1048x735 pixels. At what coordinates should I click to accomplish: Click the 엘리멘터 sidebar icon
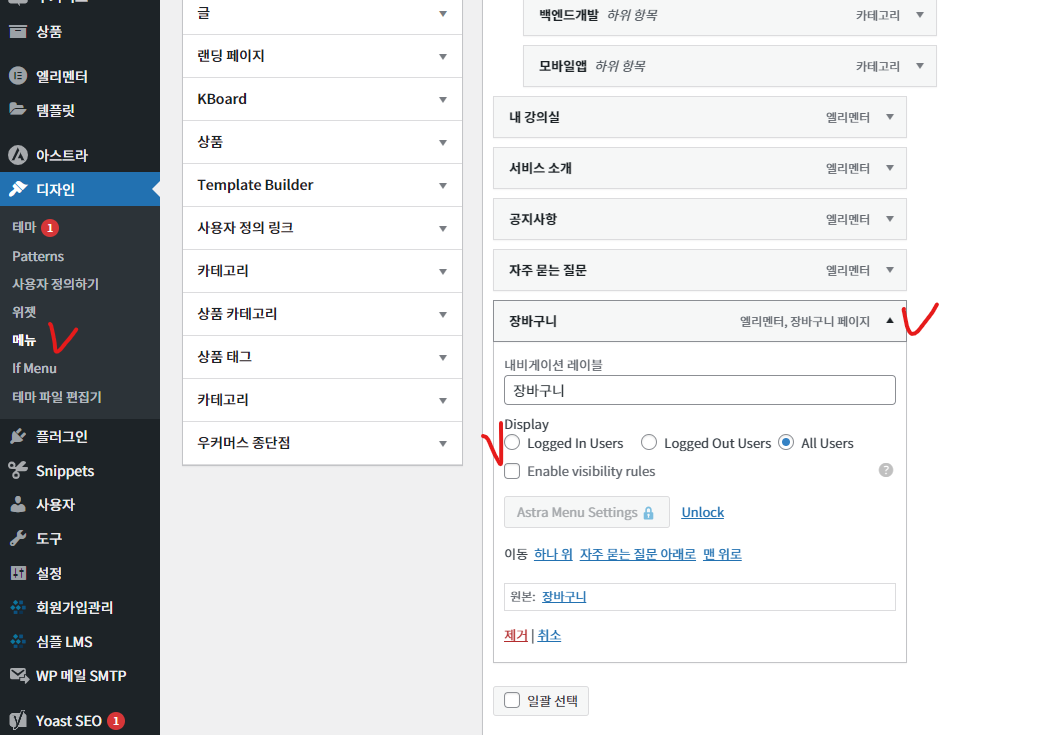tap(18, 76)
